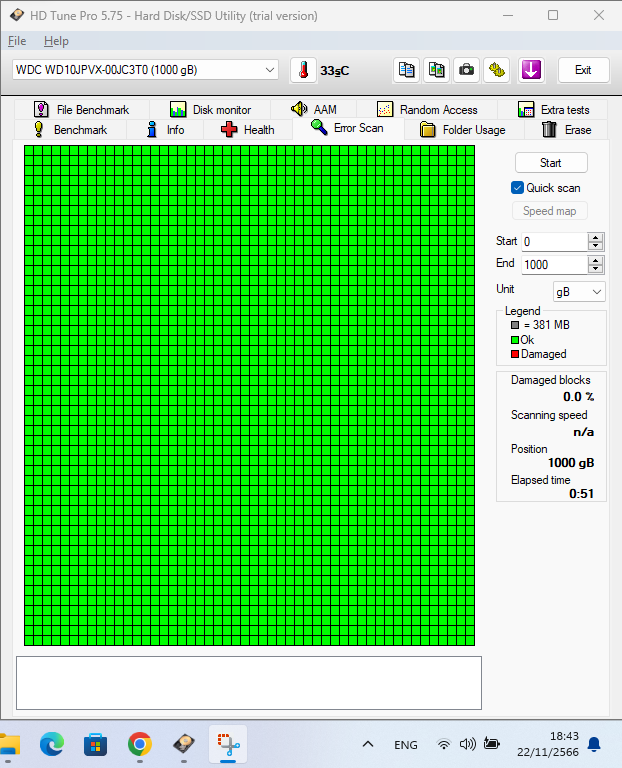Screen dimensions: 622x768
Task: Open the Wi-Fi network tray icon
Action: pyautogui.click(x=444, y=744)
